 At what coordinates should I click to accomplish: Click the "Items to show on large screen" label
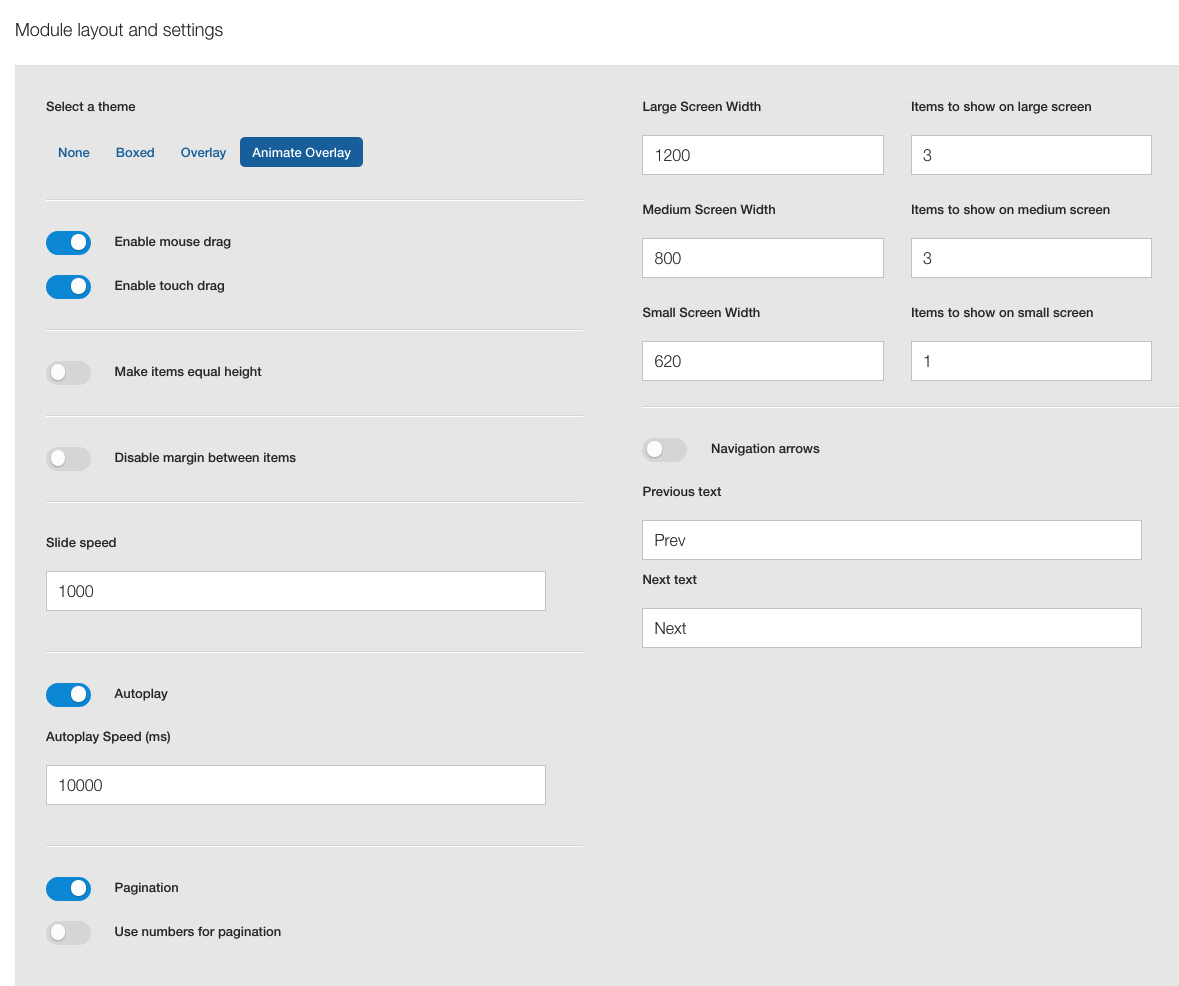pyautogui.click(x=1001, y=107)
